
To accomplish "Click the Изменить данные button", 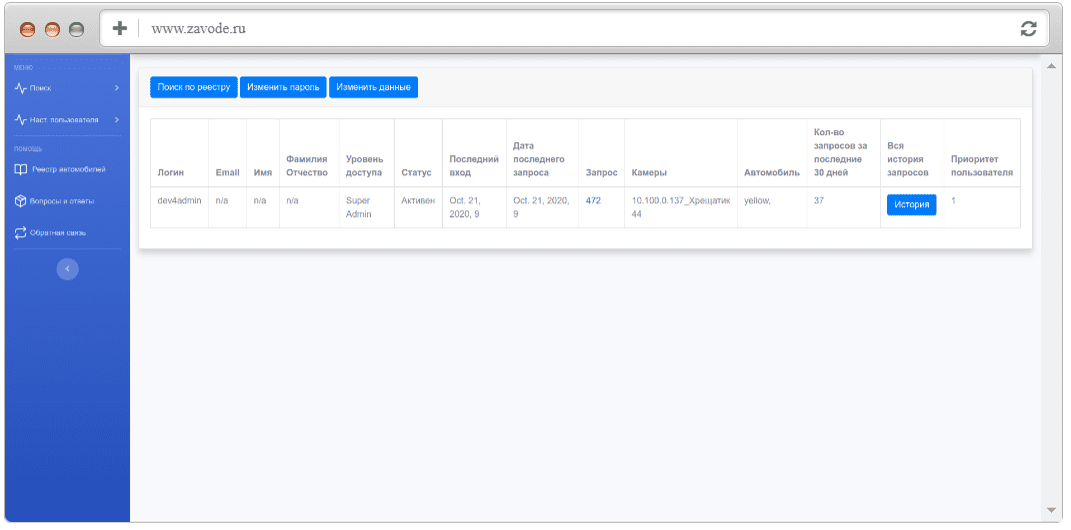I will point(374,87).
